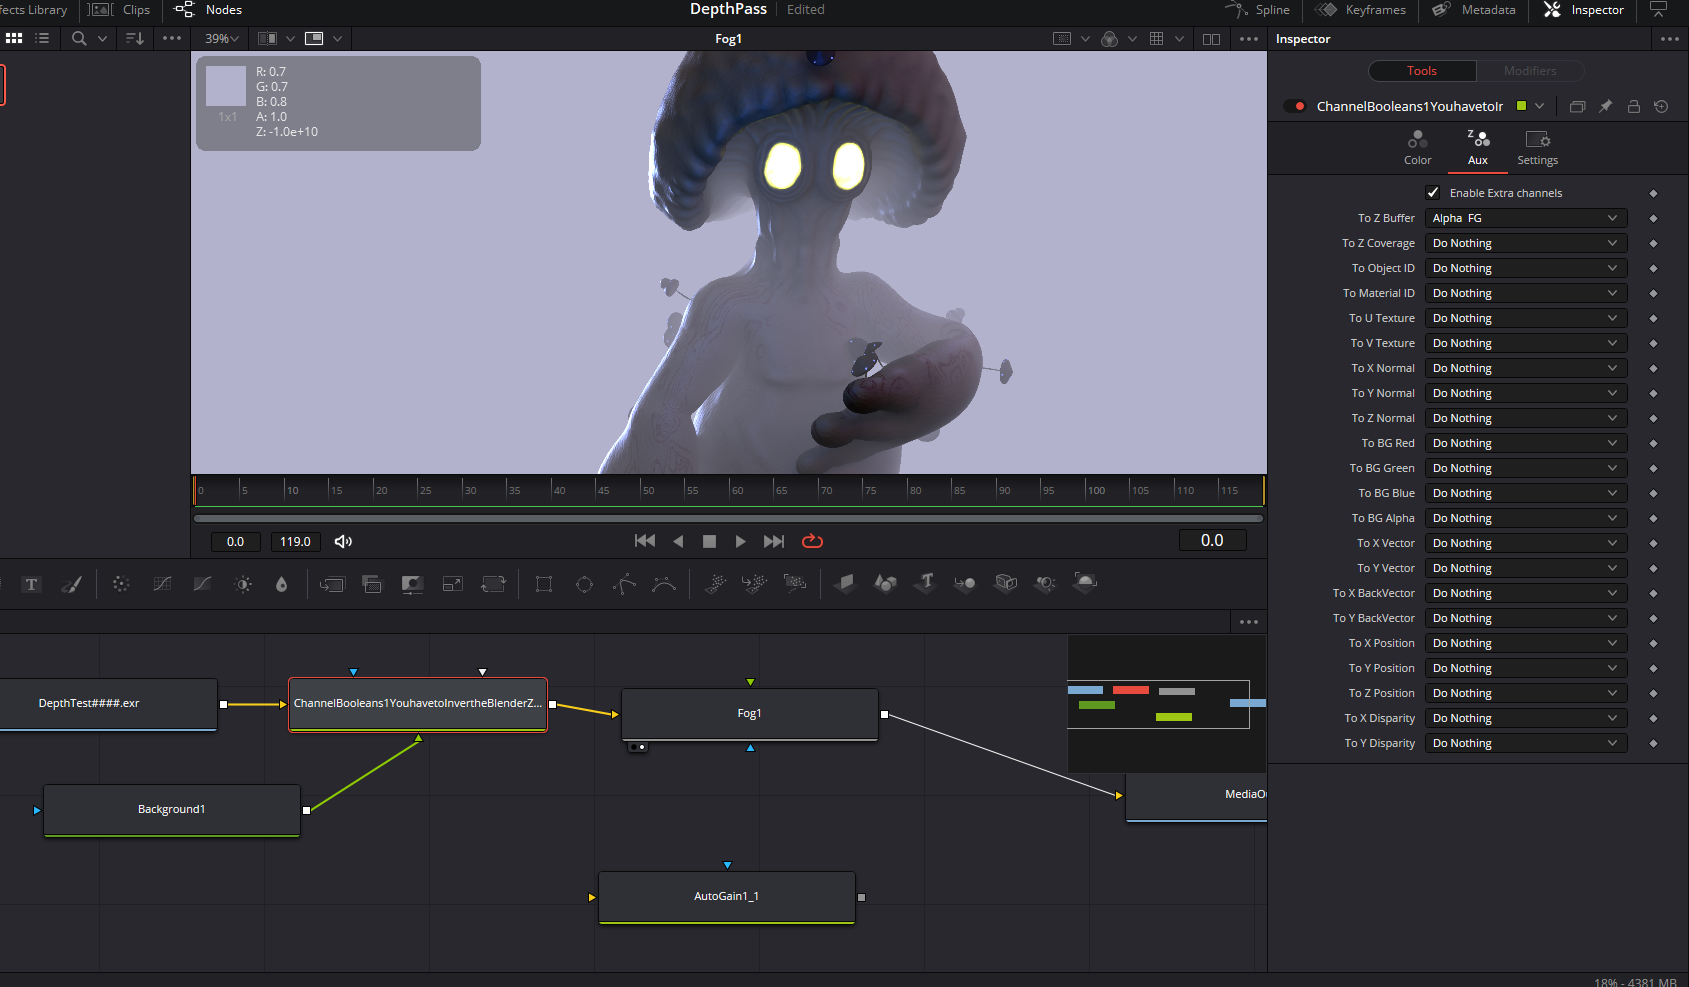This screenshot has width=1689, height=987.
Task: Open the To Y Disparity dropdown
Action: point(1525,743)
